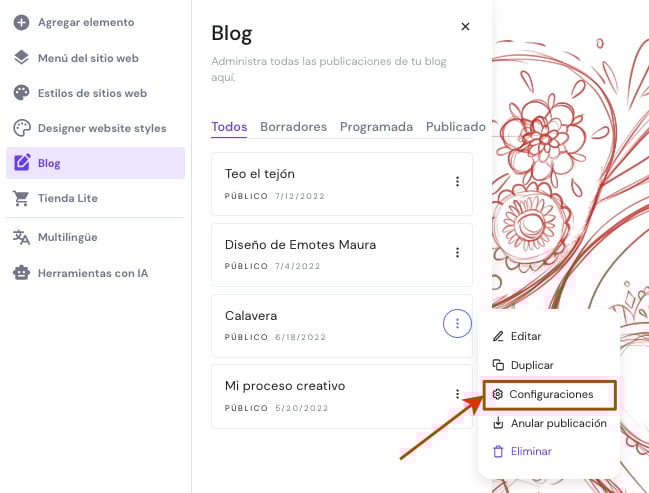This screenshot has width=649, height=493.
Task: Toggle the Calavera post options menu
Action: pos(457,323)
